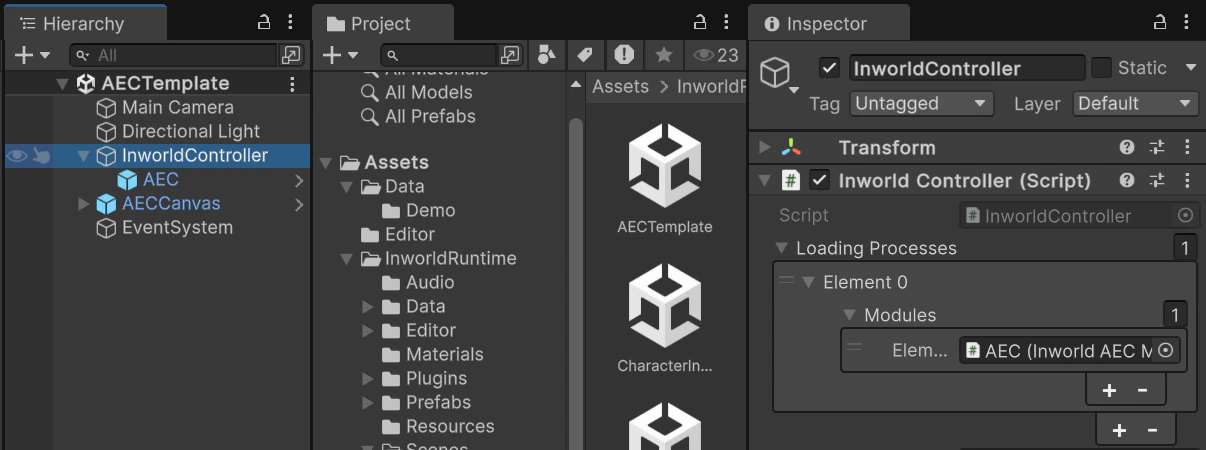This screenshot has width=1206, height=450.
Task: Collapse the Data folder under Assets
Action: click(x=346, y=187)
